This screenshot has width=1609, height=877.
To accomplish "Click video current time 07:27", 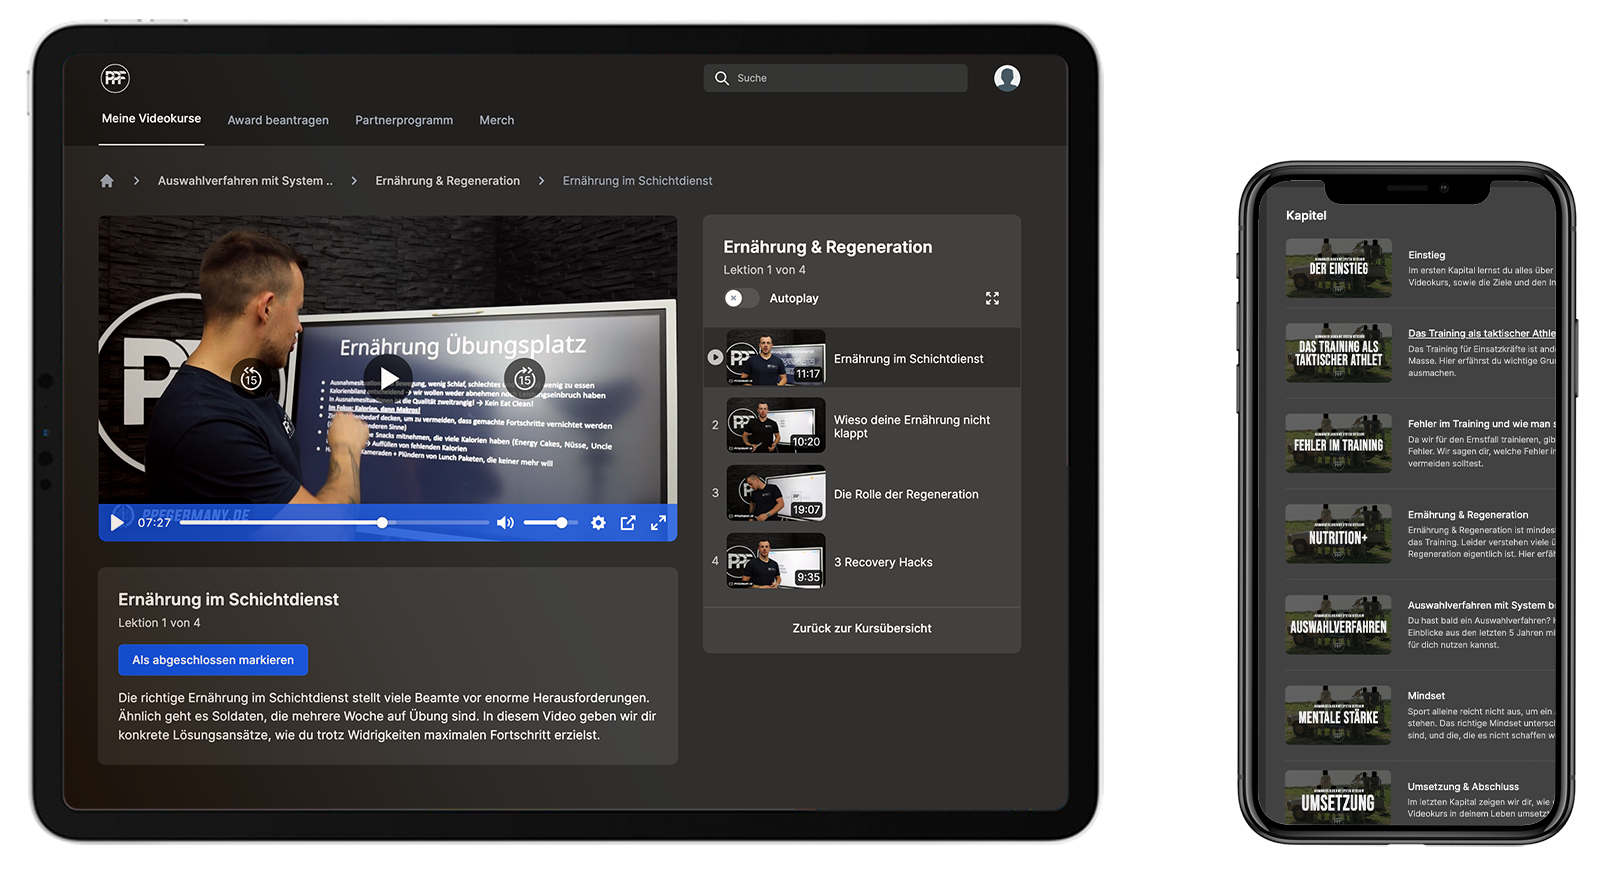I will (x=154, y=523).
